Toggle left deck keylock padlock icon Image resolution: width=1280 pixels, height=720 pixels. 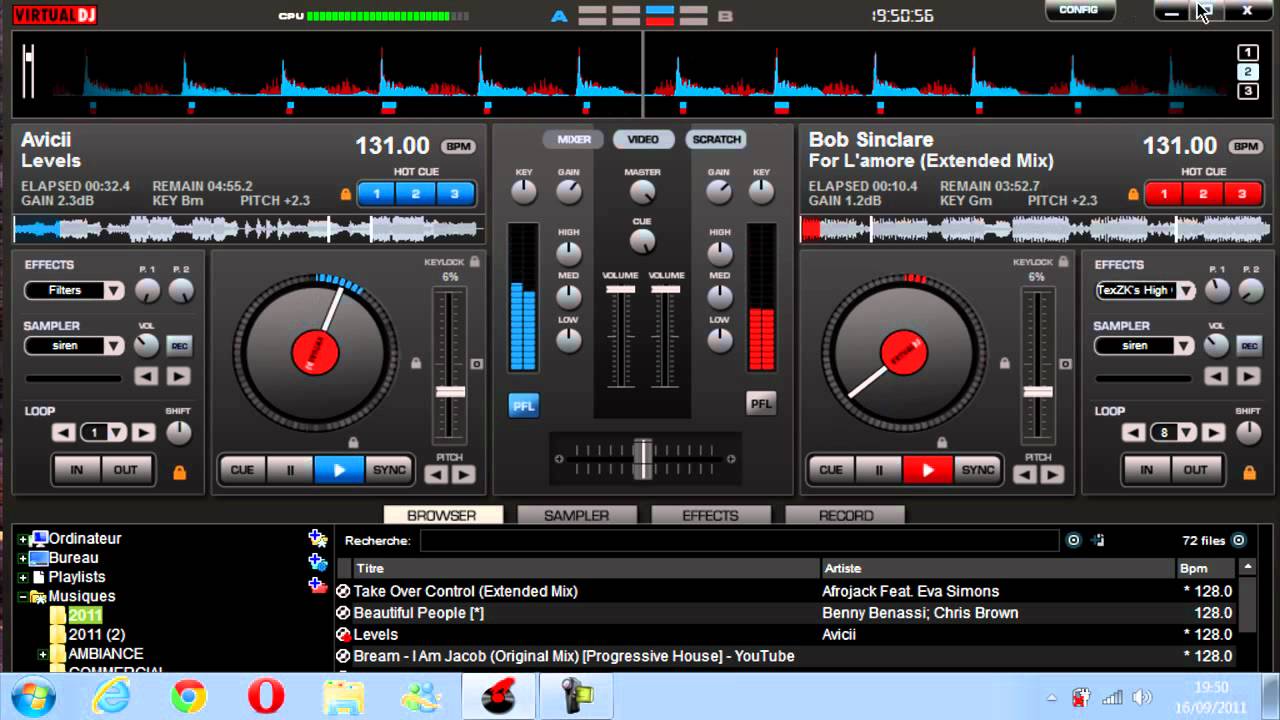(474, 262)
